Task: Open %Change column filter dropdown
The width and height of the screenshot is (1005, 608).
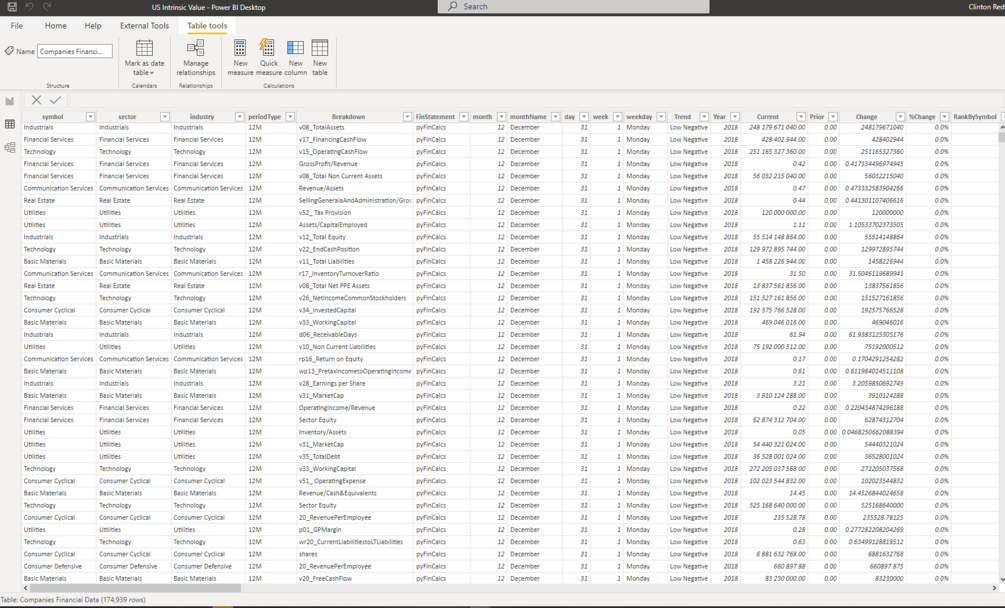Action: point(944,117)
